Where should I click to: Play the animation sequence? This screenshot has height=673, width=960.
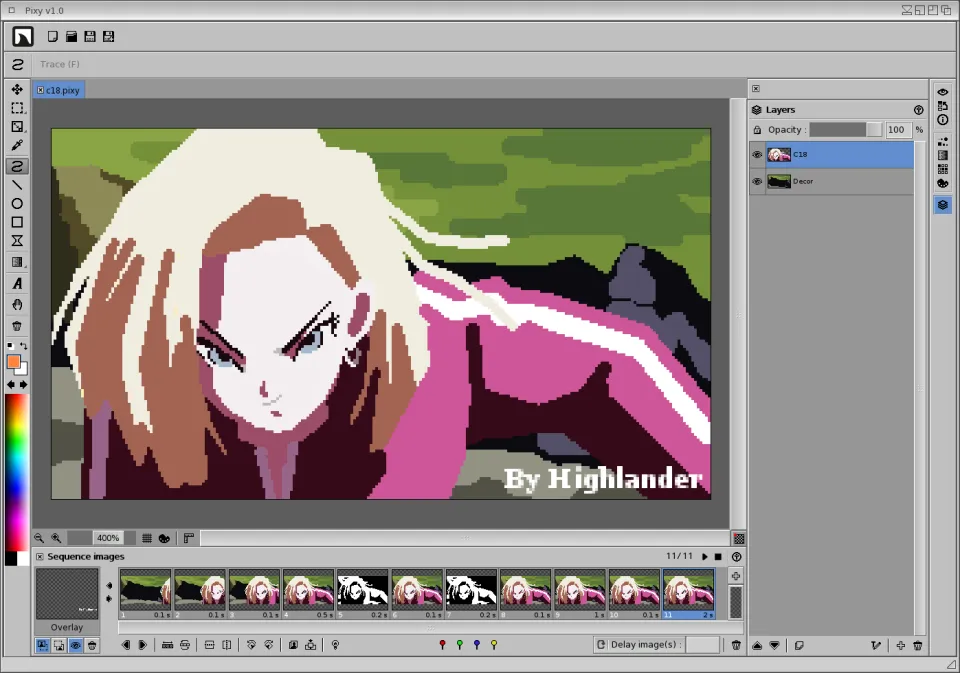704,556
